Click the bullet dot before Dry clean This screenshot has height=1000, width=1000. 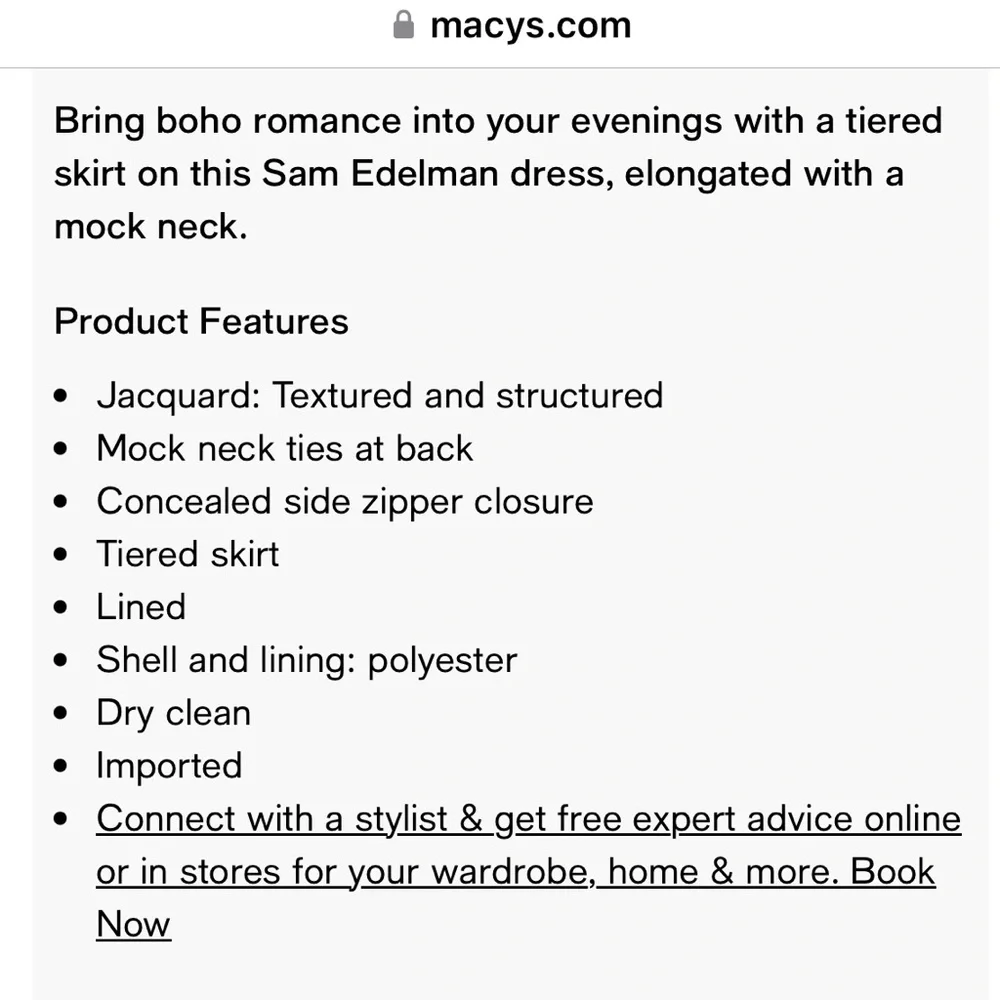61,713
